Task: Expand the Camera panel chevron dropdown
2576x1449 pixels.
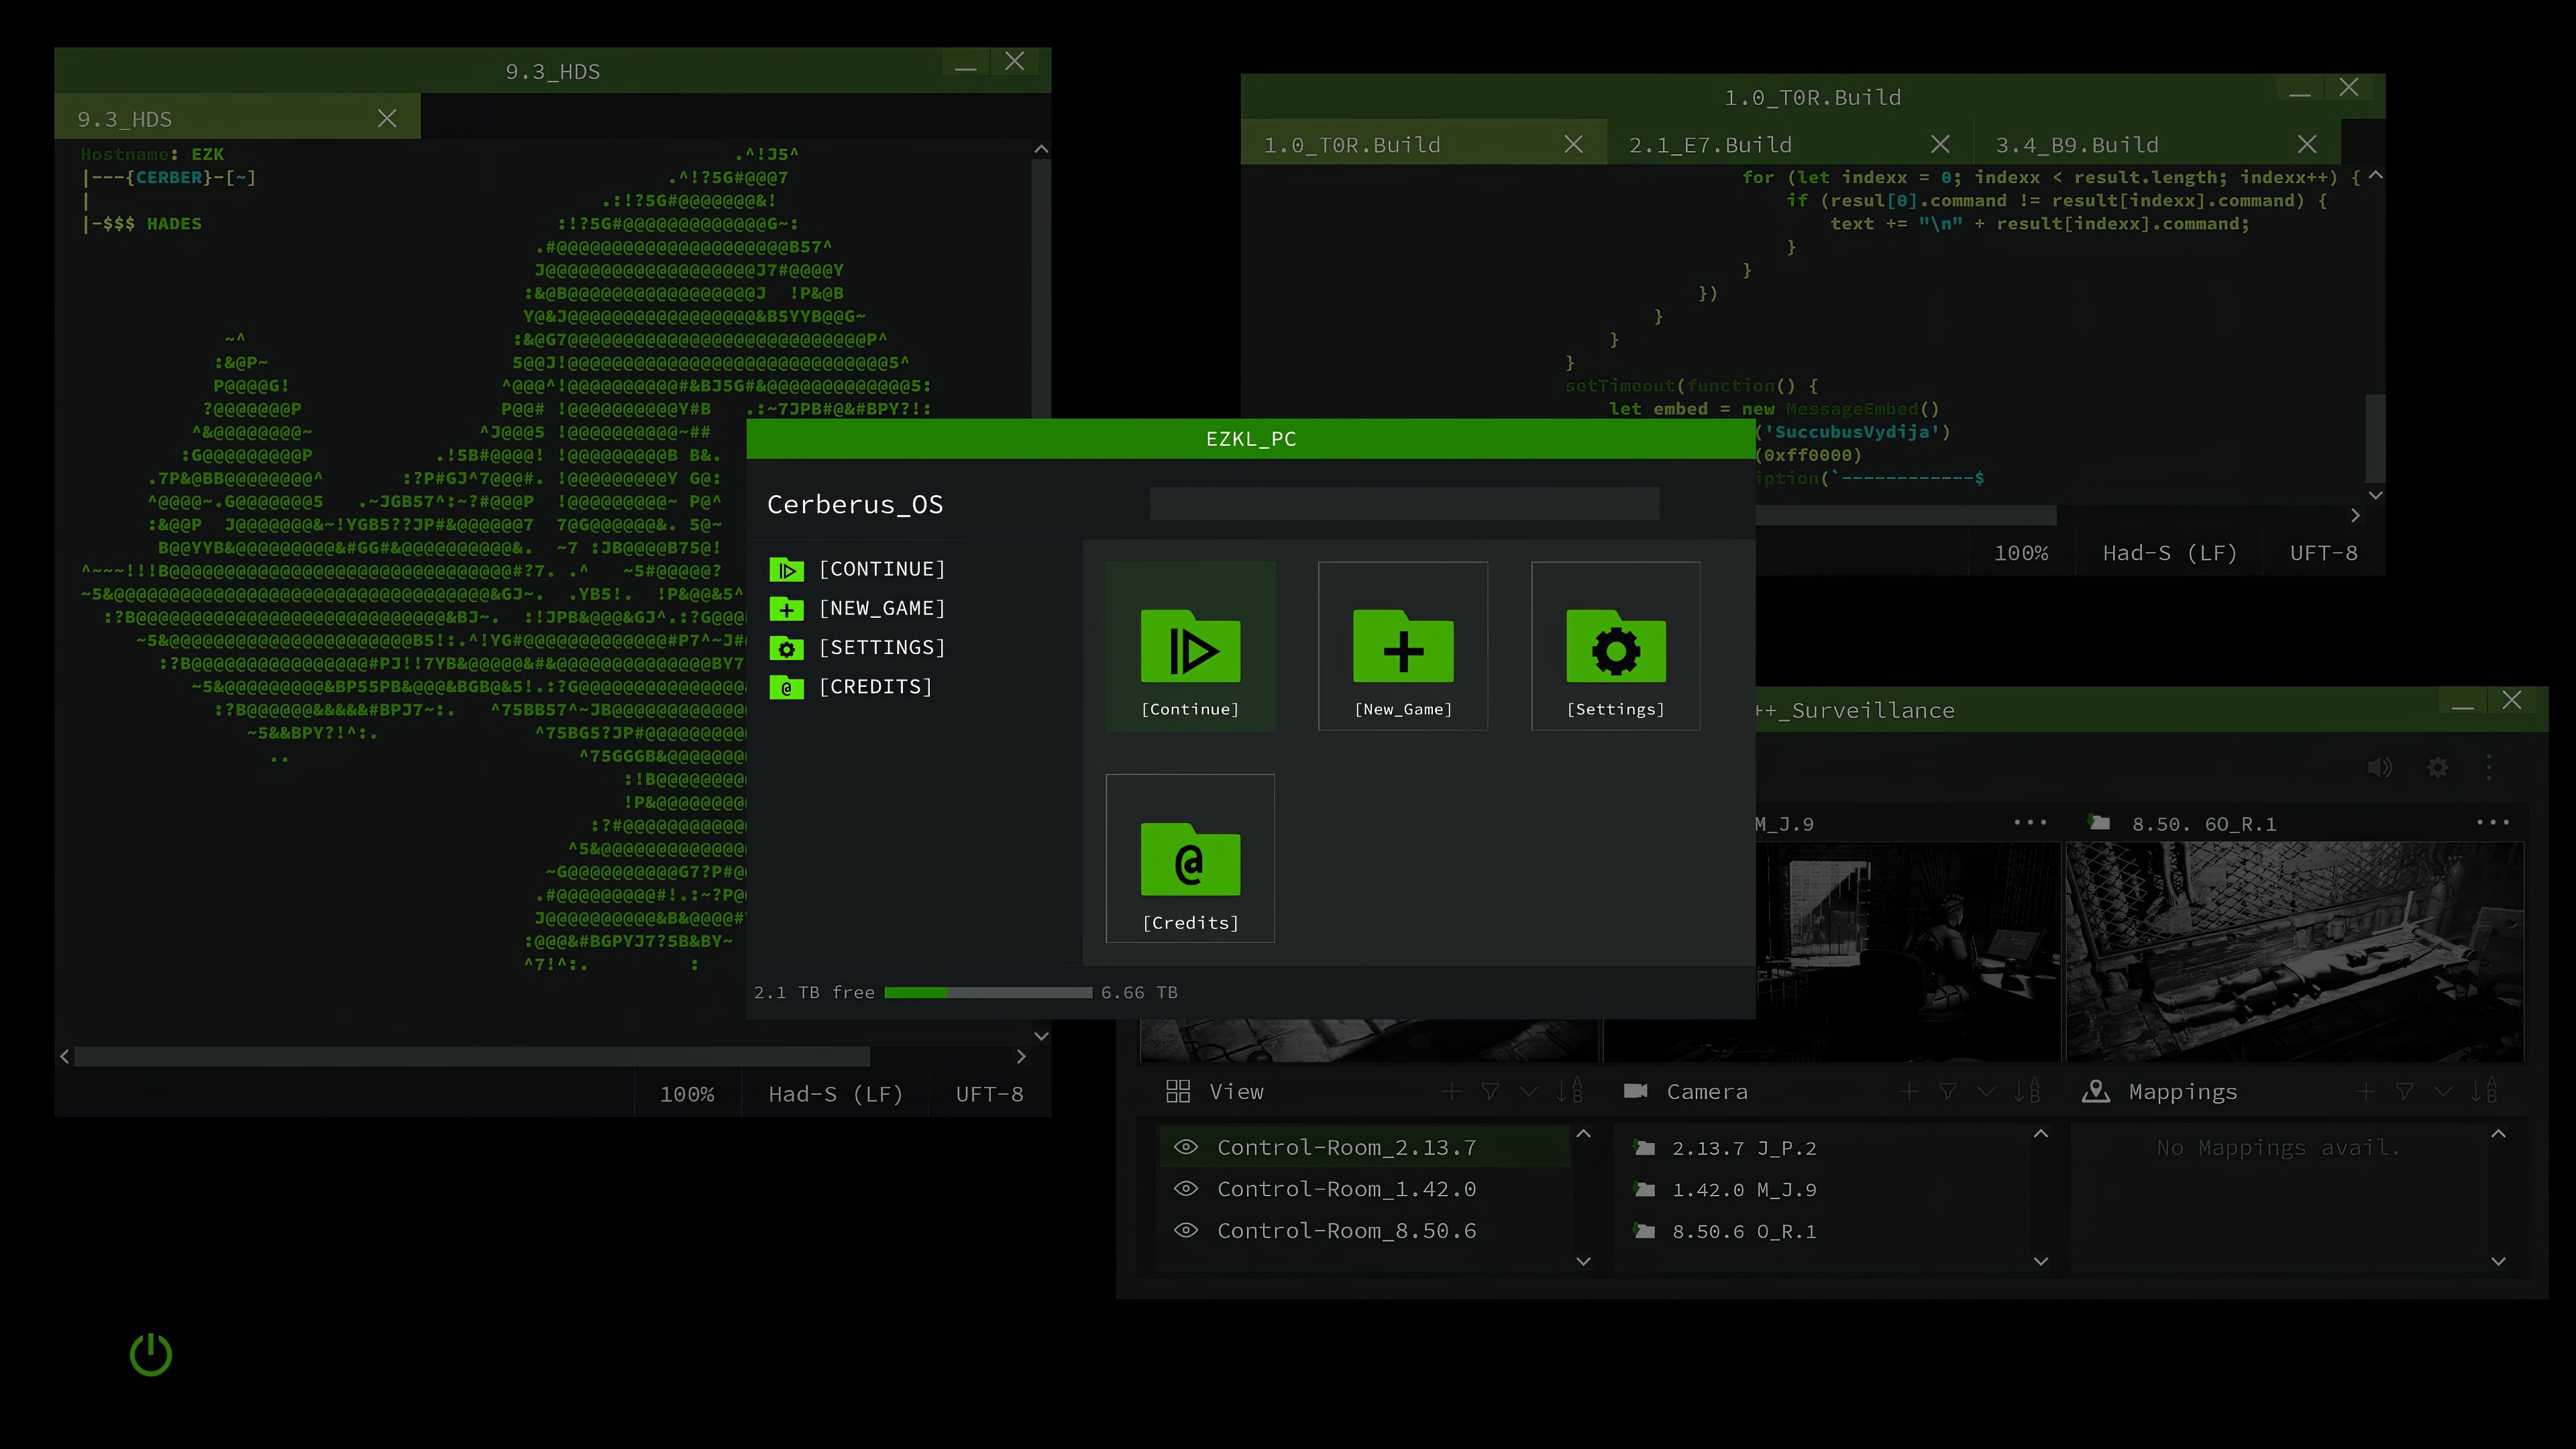Action: (1986, 1092)
